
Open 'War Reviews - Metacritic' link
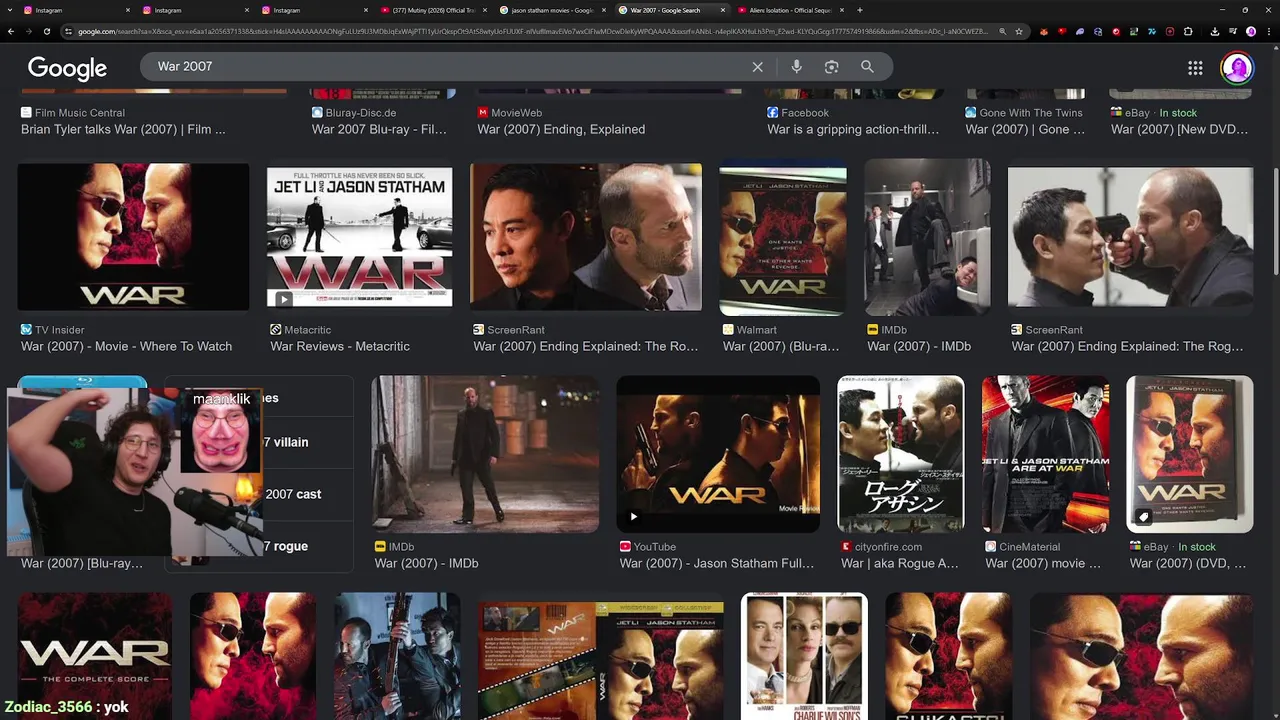pos(340,346)
